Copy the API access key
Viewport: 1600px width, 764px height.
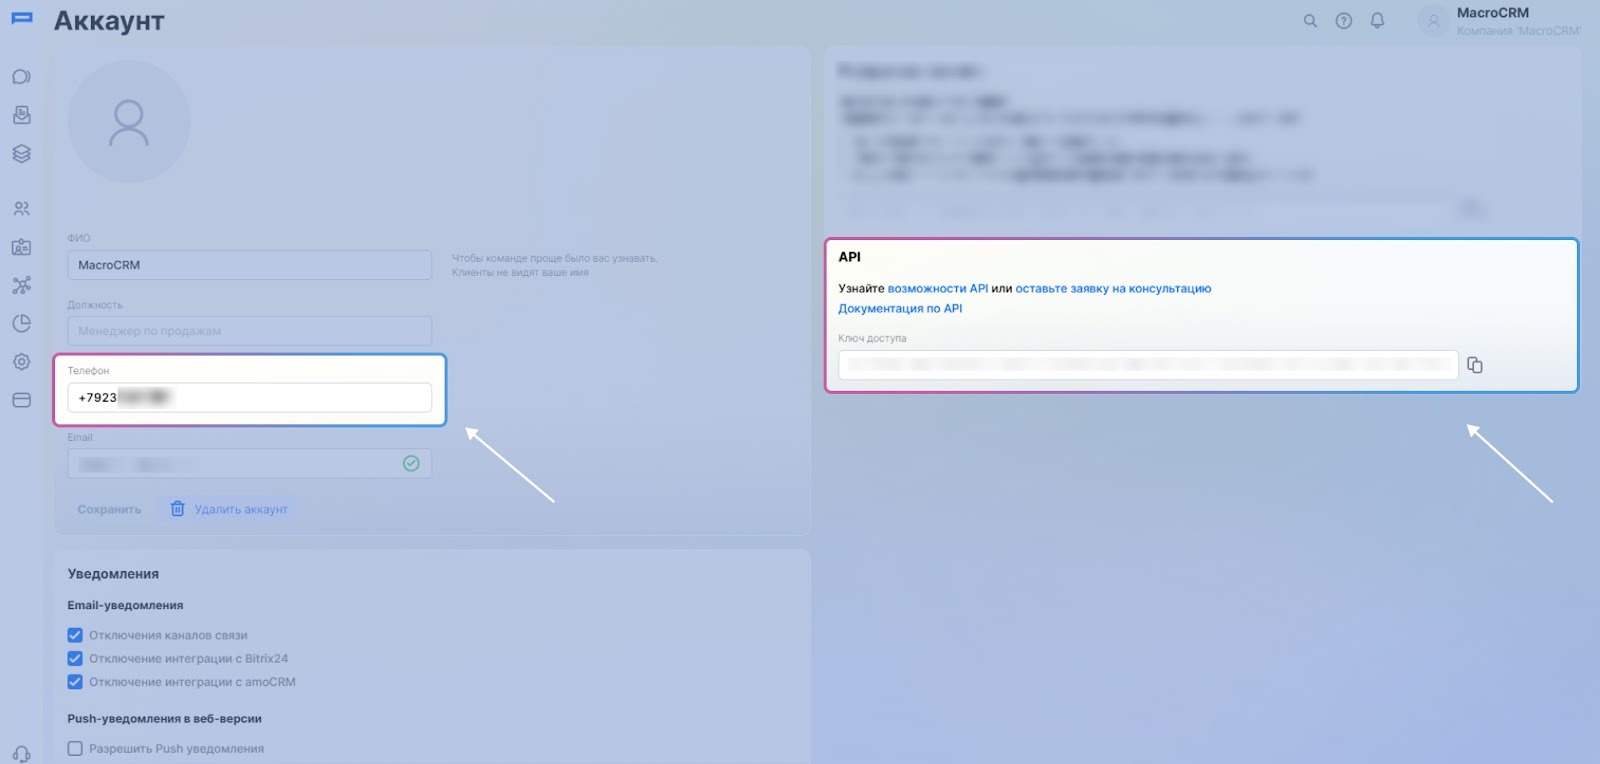pos(1474,365)
